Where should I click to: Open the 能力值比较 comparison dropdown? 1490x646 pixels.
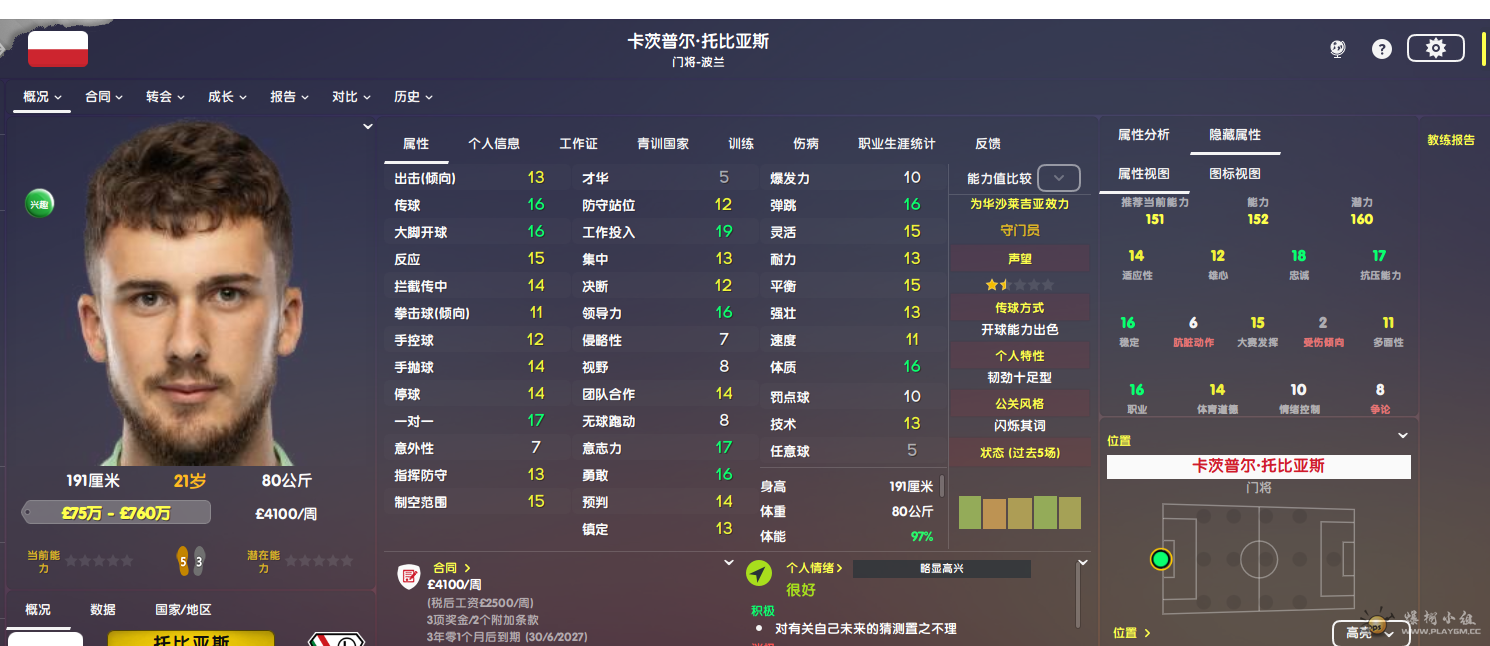tap(1059, 179)
